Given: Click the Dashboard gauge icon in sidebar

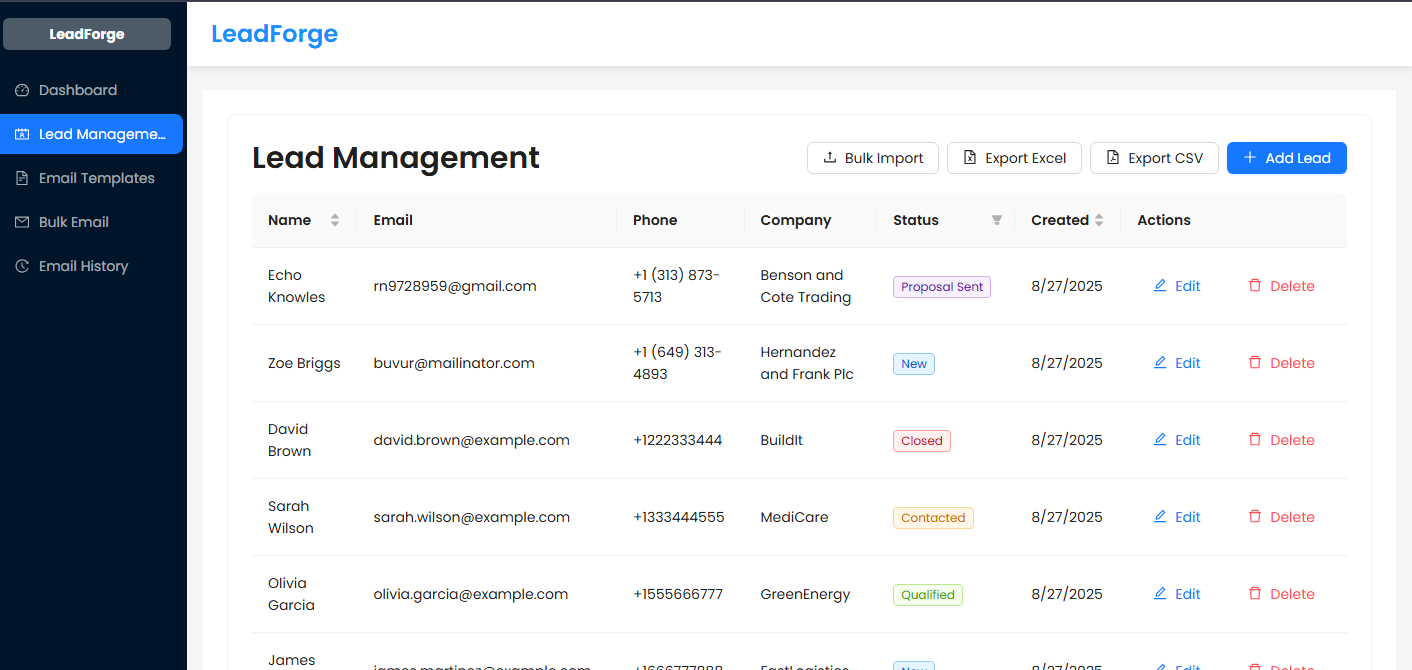Looking at the screenshot, I should tap(22, 90).
